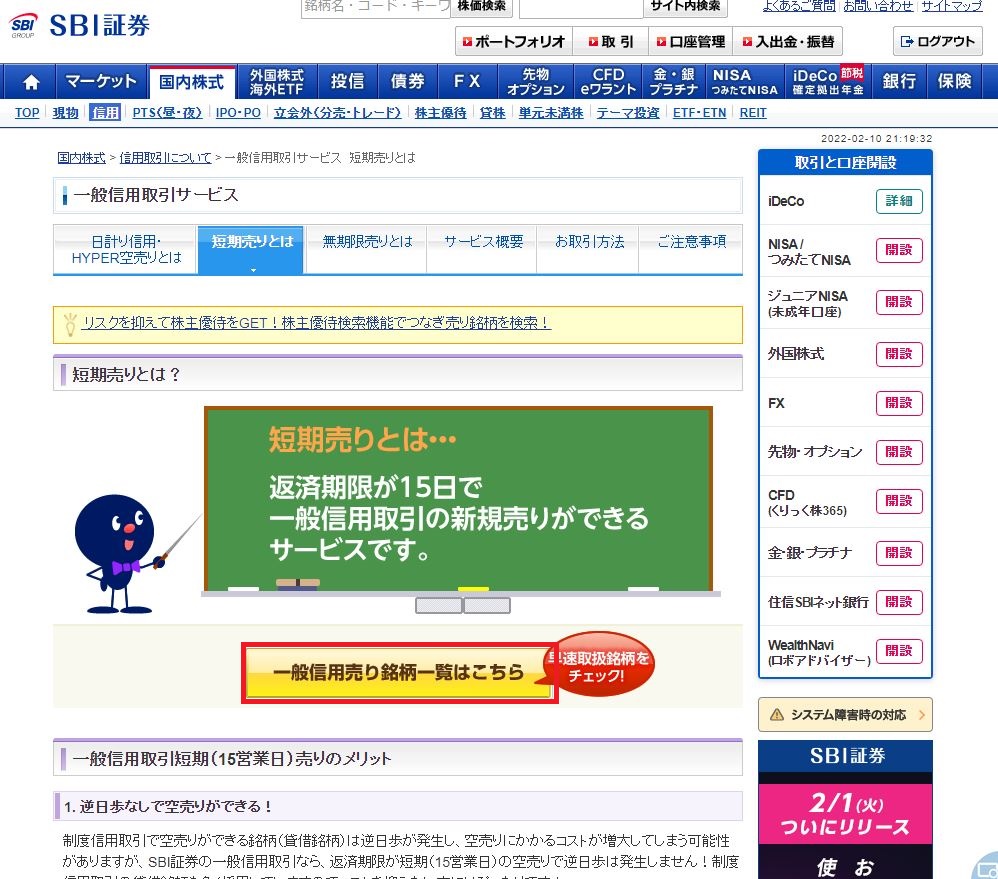Viewport: 998px width, 879px height.
Task: Click 開設 for 外国株式
Action: click(x=899, y=354)
